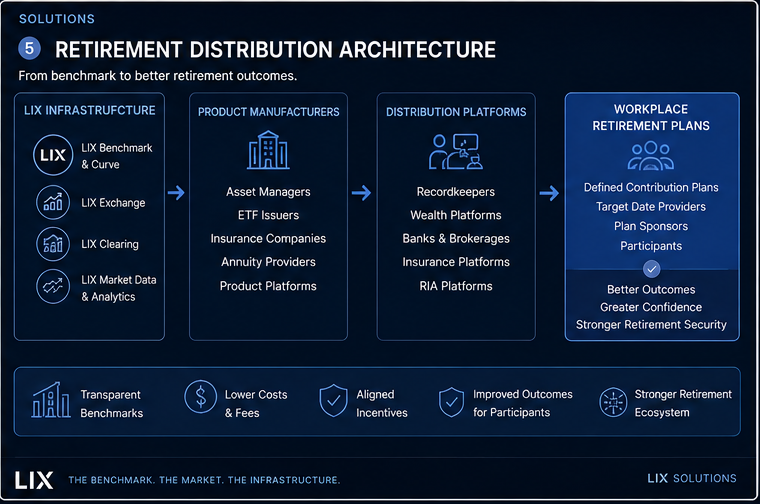Click the LIX Exchange label
The height and width of the screenshot is (504, 760).
click(x=113, y=203)
